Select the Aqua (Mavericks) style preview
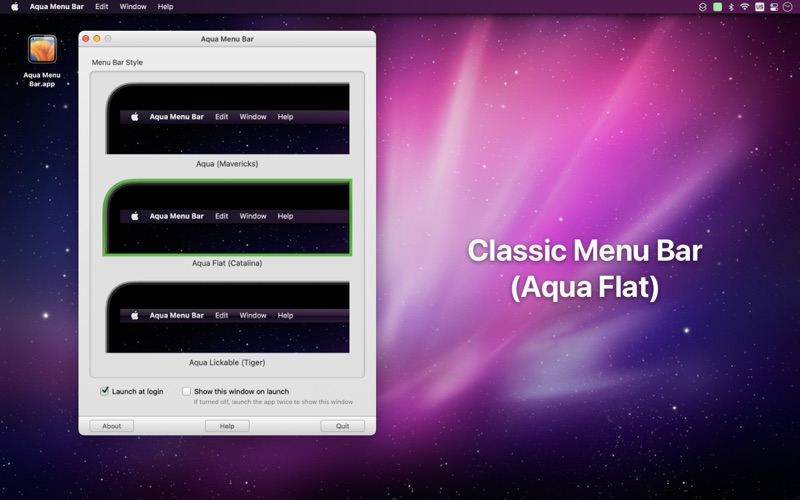The image size is (800, 500). [x=228, y=118]
